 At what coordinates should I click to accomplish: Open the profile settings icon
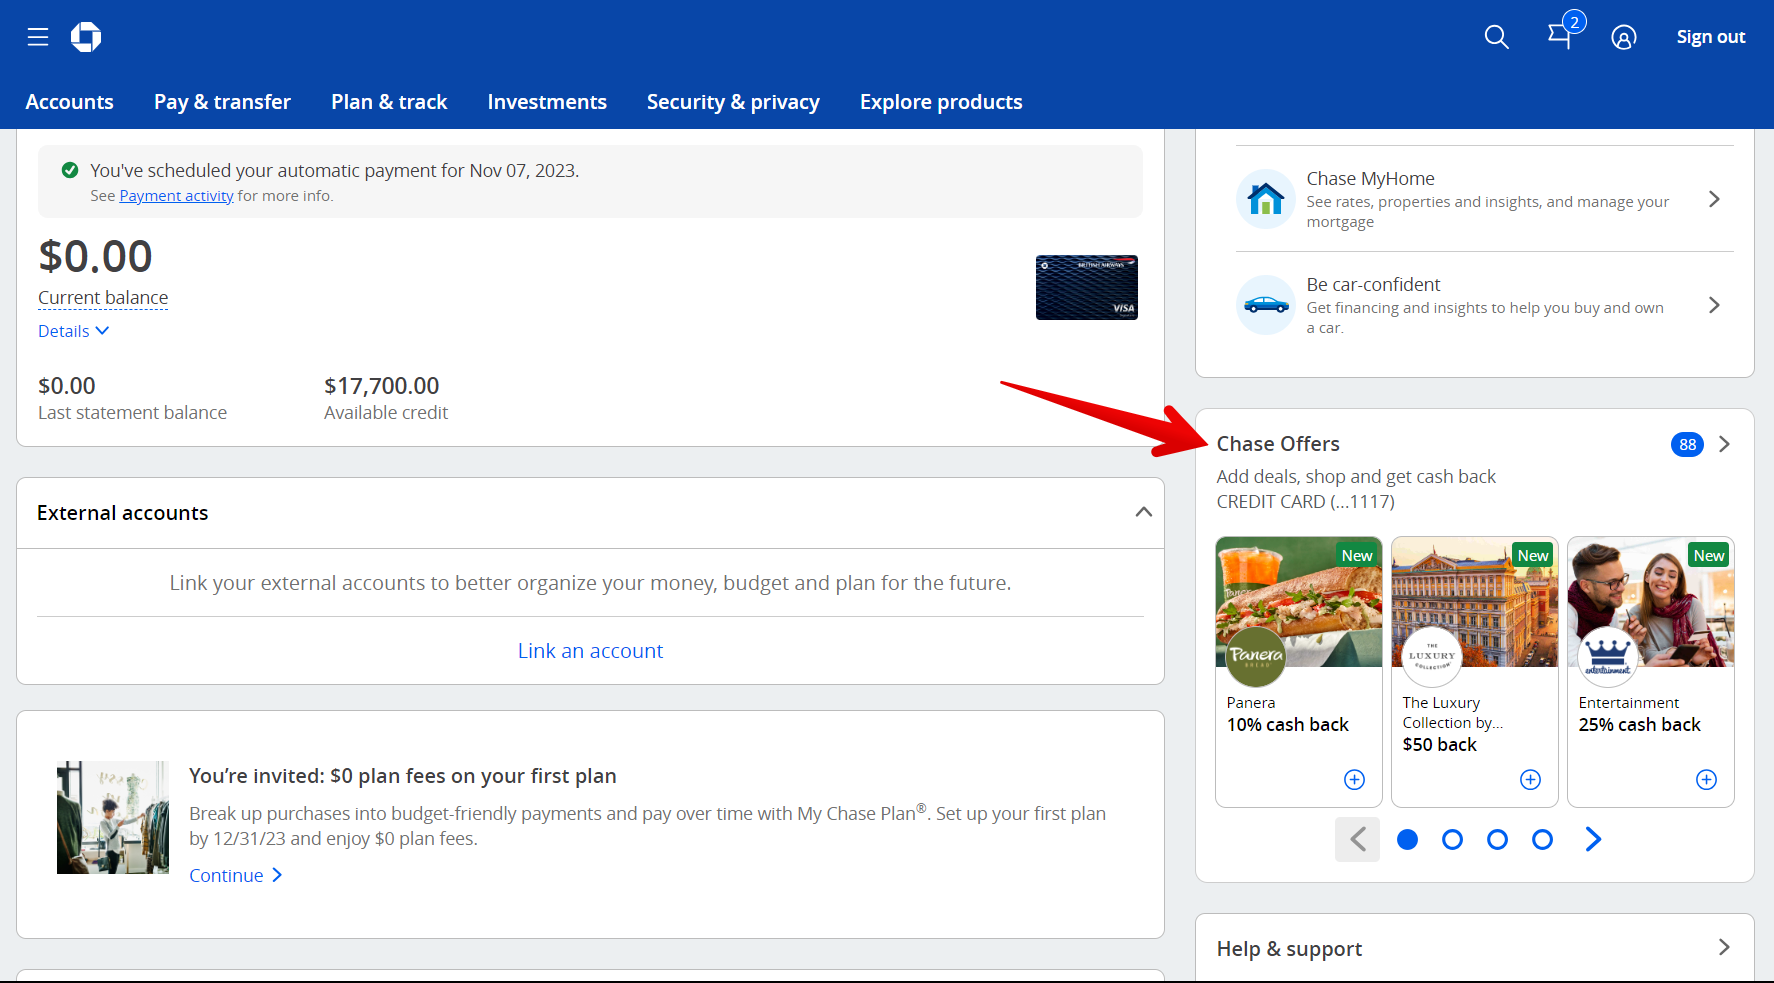1624,37
